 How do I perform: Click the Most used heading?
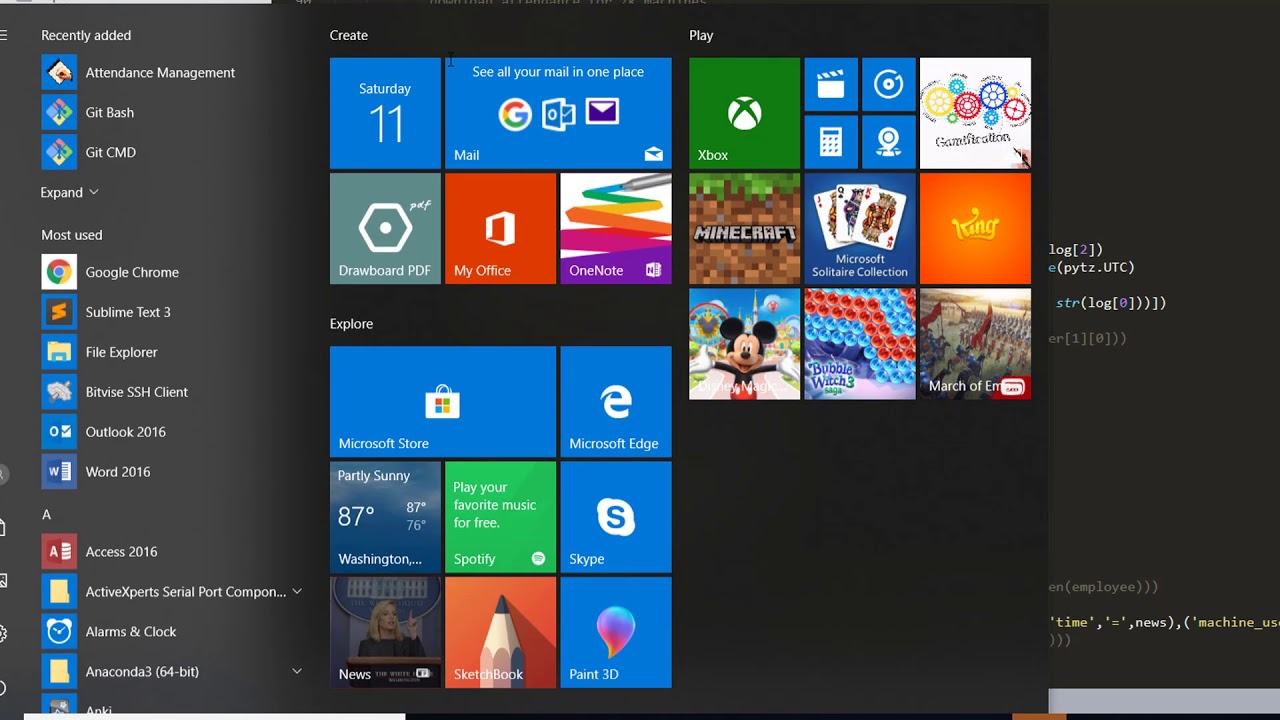point(71,235)
